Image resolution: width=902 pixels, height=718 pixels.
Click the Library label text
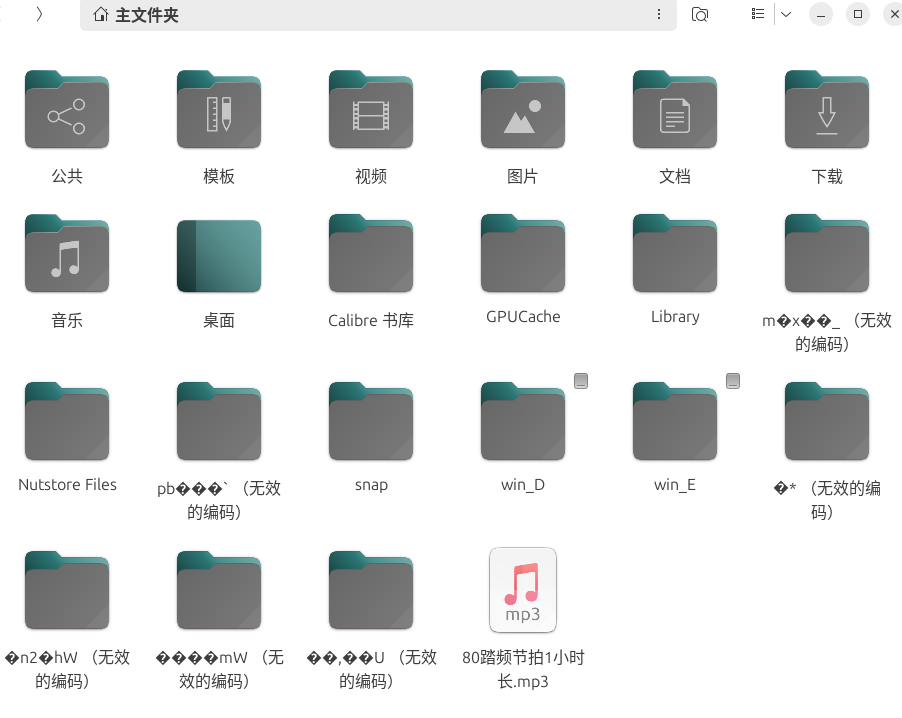click(x=675, y=316)
